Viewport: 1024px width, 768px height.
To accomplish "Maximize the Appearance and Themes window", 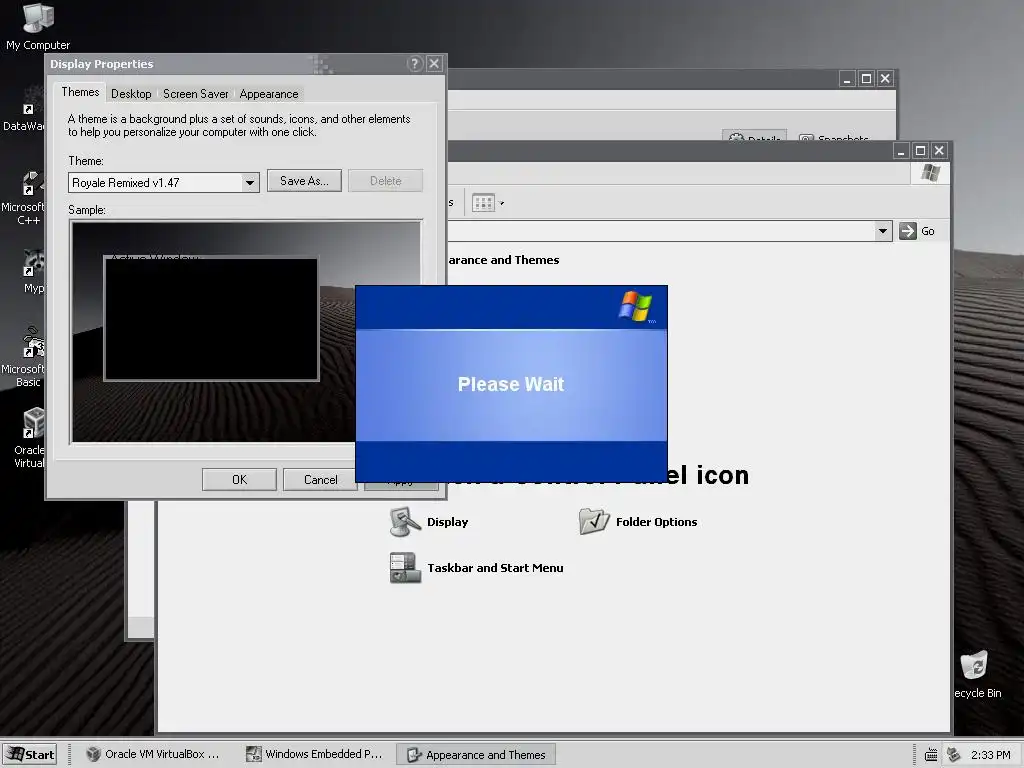I will pyautogui.click(x=920, y=151).
